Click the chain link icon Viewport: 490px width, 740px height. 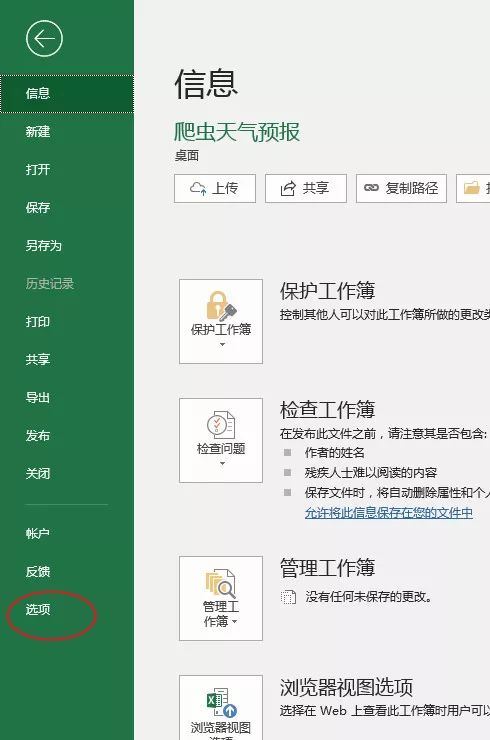372,188
